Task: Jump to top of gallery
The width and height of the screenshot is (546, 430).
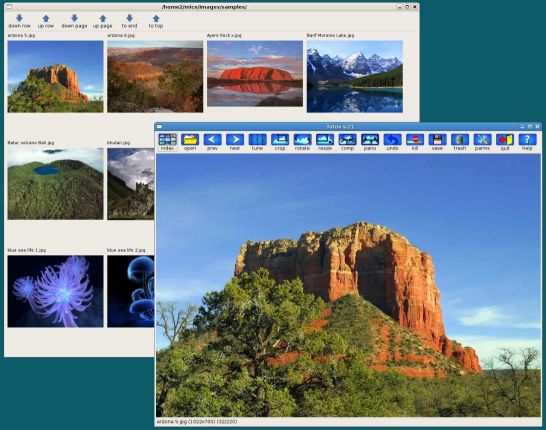Action: (x=156, y=21)
